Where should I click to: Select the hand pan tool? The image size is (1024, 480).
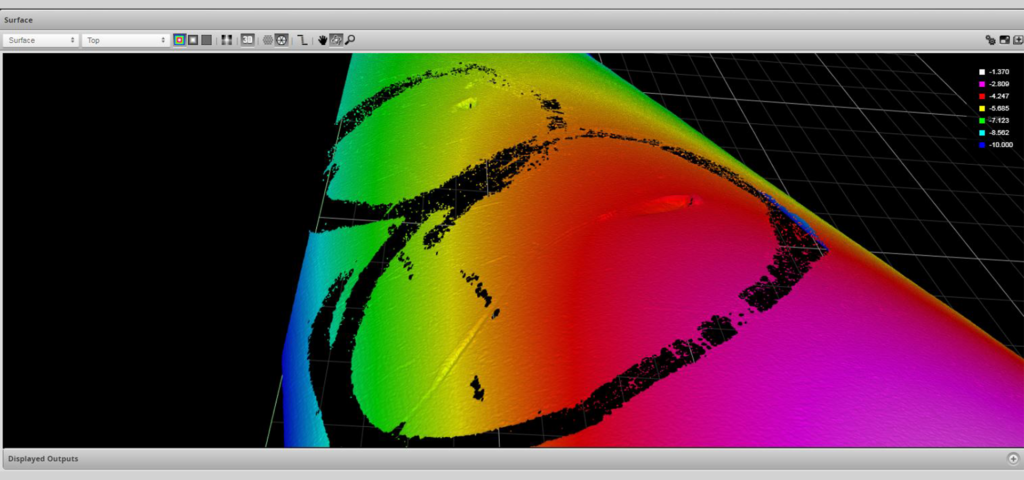pos(323,40)
